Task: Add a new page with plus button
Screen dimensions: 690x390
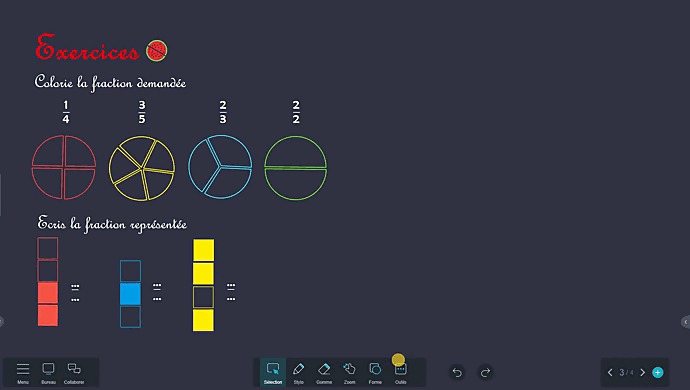Action: (658, 372)
